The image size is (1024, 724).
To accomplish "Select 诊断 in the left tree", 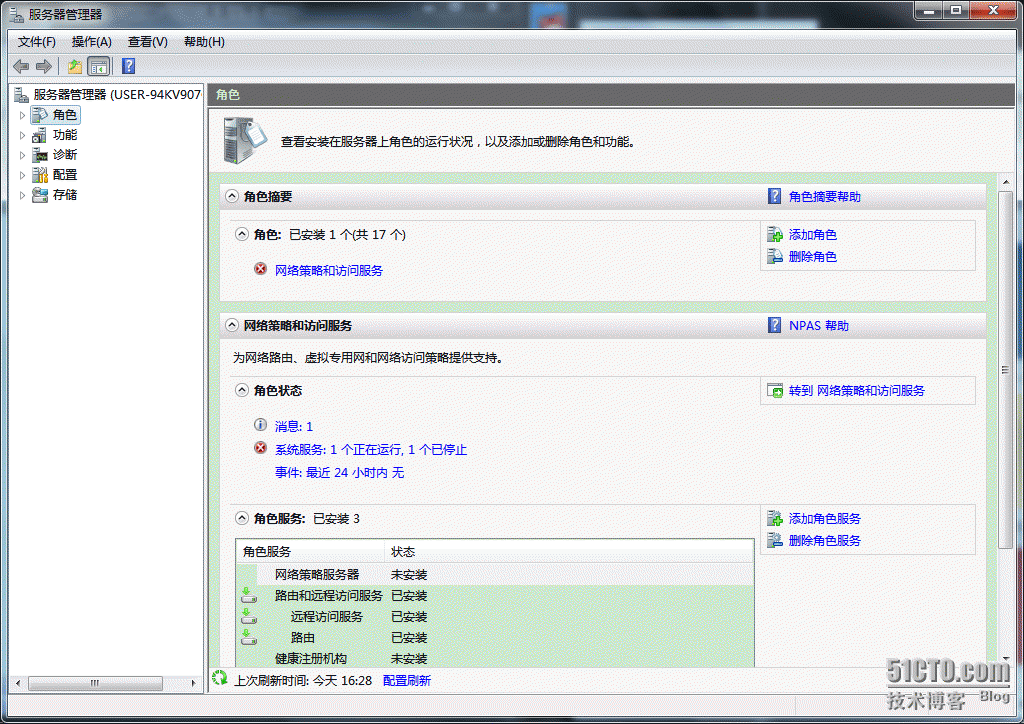I will [x=64, y=155].
